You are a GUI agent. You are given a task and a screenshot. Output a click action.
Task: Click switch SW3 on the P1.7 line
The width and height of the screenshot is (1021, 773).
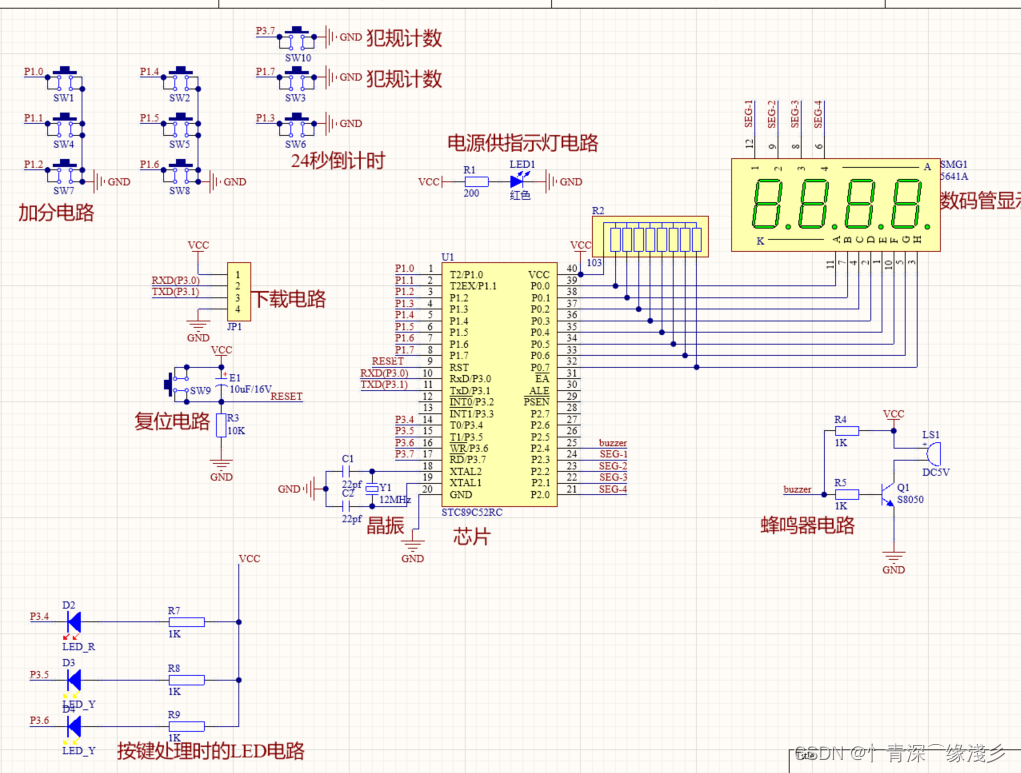[297, 79]
